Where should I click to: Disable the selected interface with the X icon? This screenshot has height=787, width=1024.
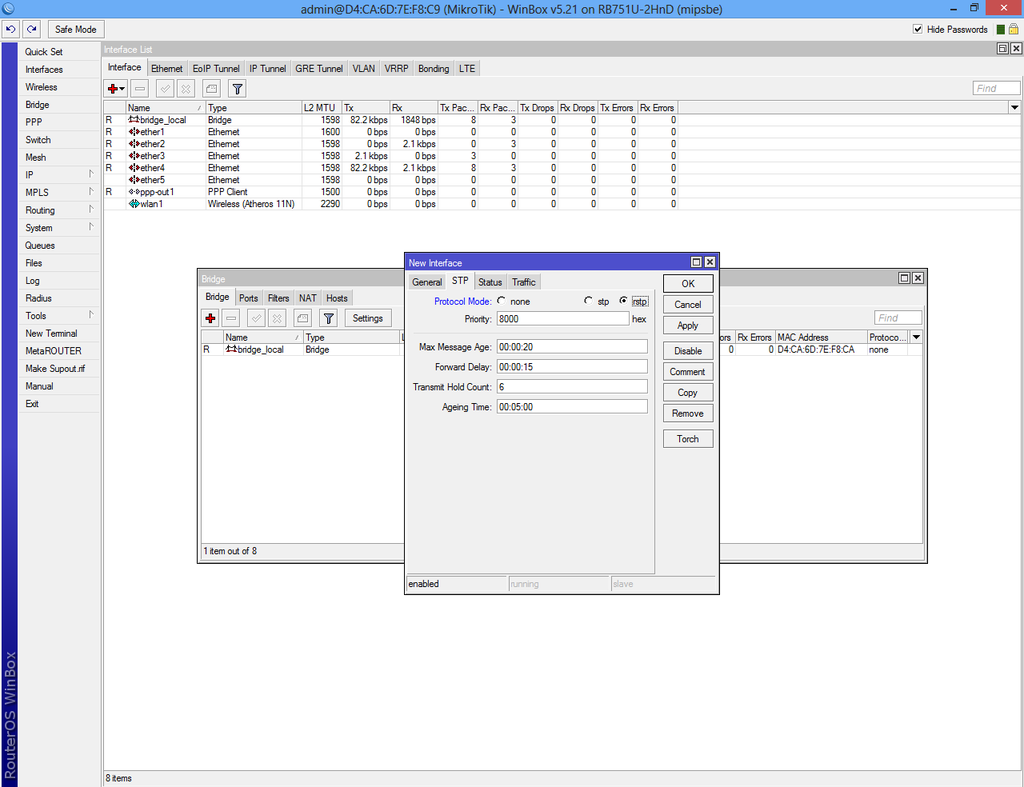click(x=184, y=88)
